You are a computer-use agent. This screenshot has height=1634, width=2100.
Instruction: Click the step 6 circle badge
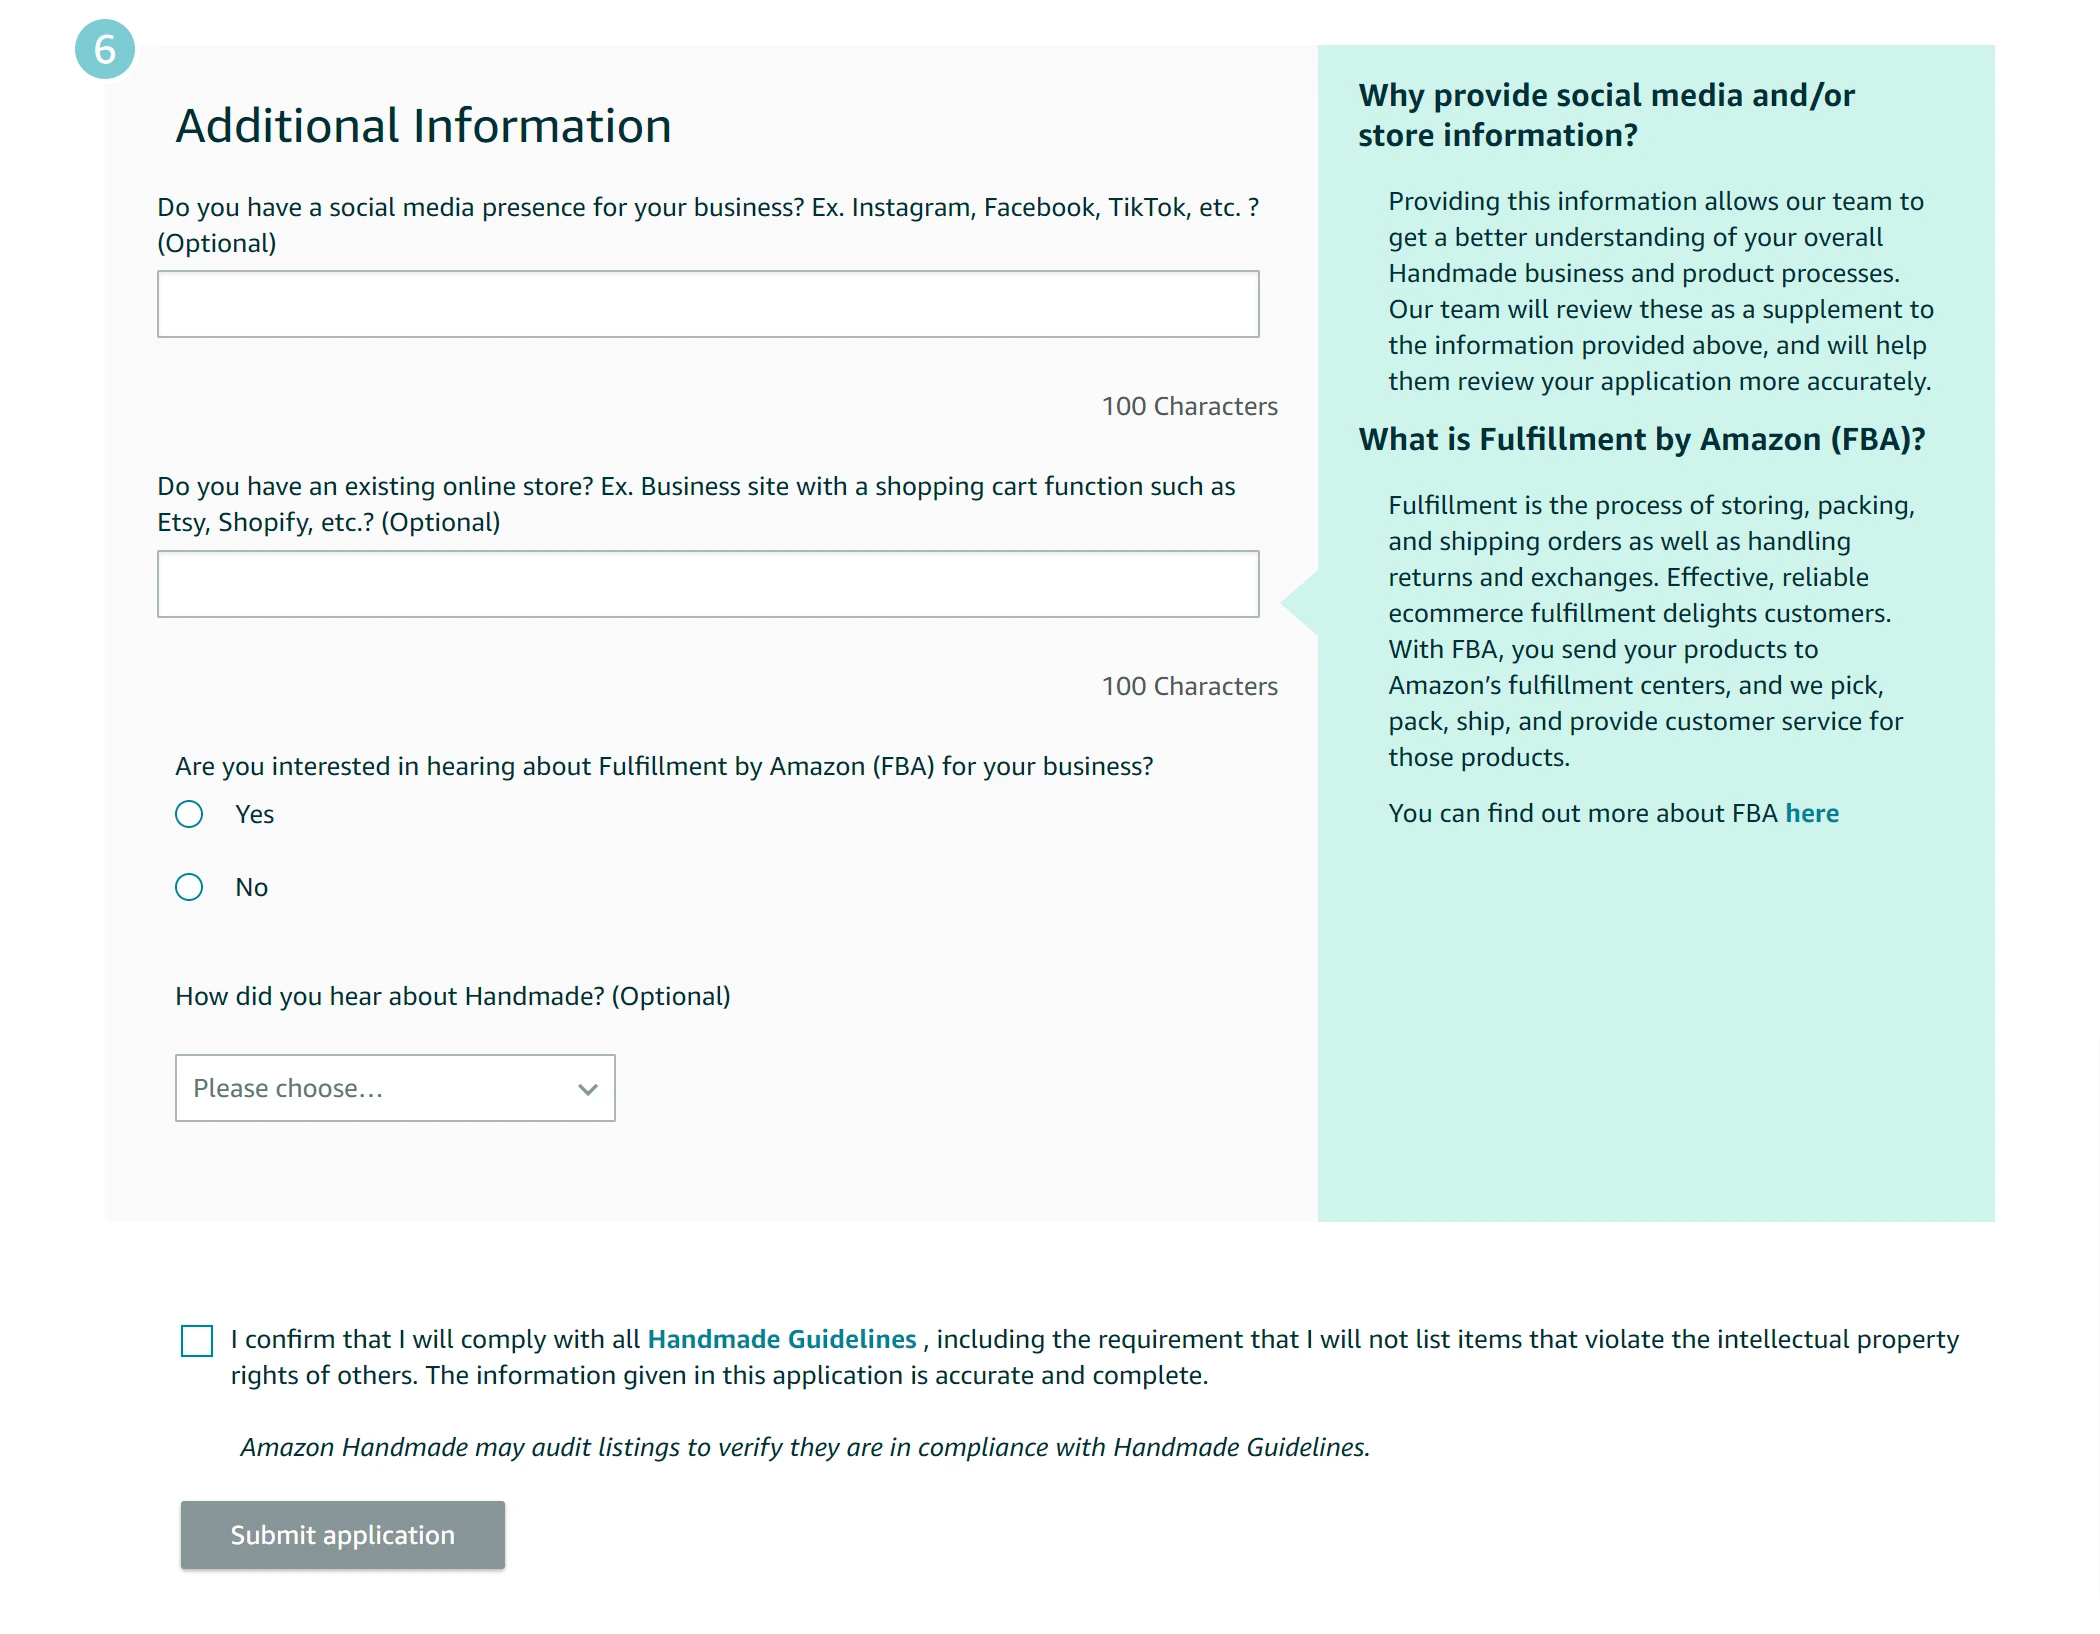[103, 47]
